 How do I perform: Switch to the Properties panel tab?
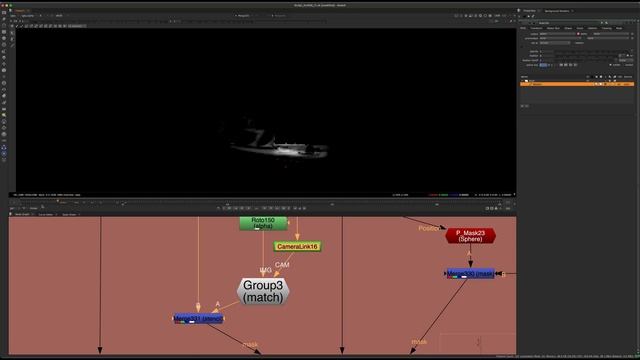pos(529,11)
